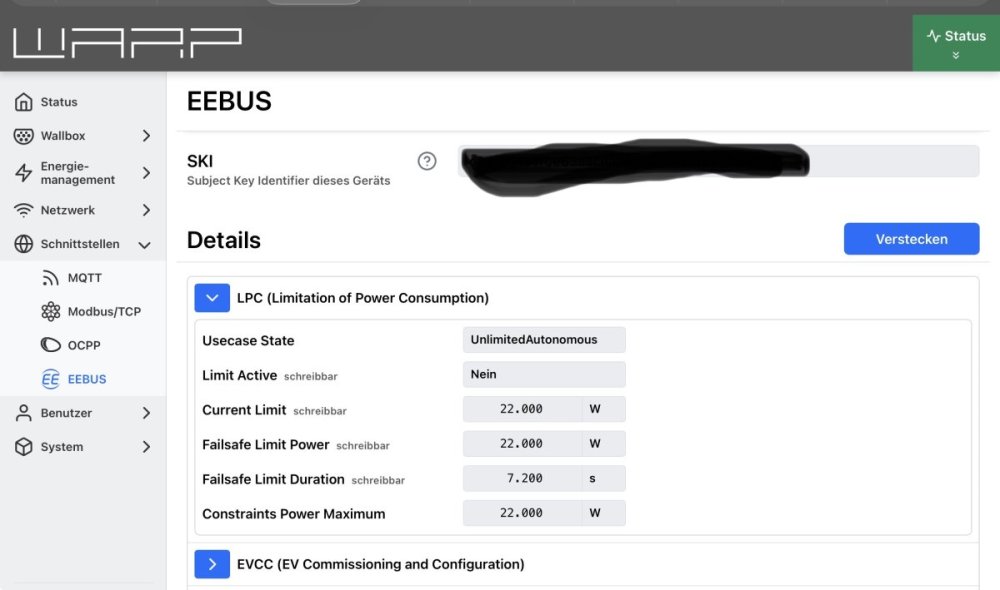Click the Details heading
The width and height of the screenshot is (1000, 590).
pos(224,240)
